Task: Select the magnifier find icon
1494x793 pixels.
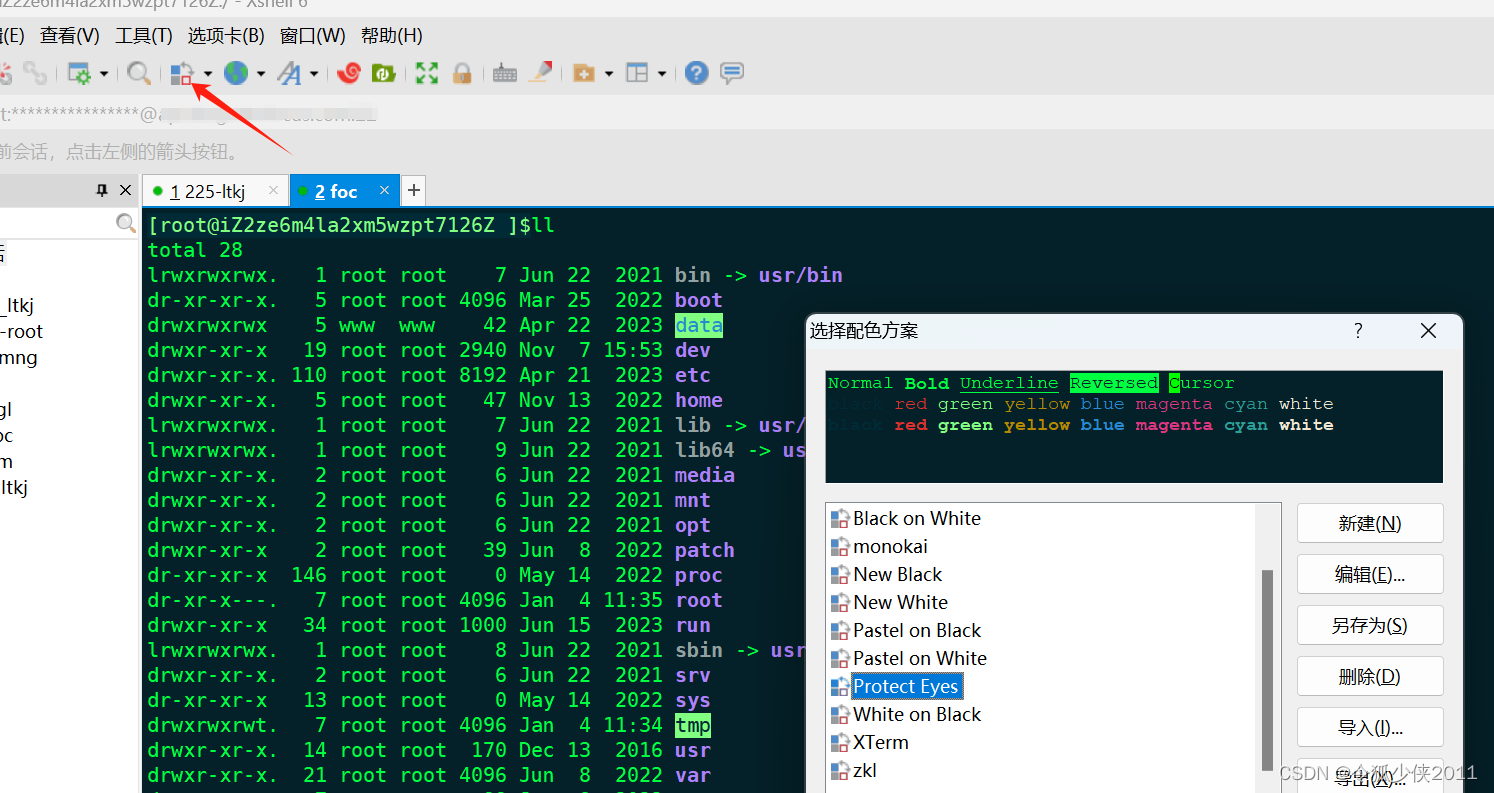Action: (x=138, y=73)
